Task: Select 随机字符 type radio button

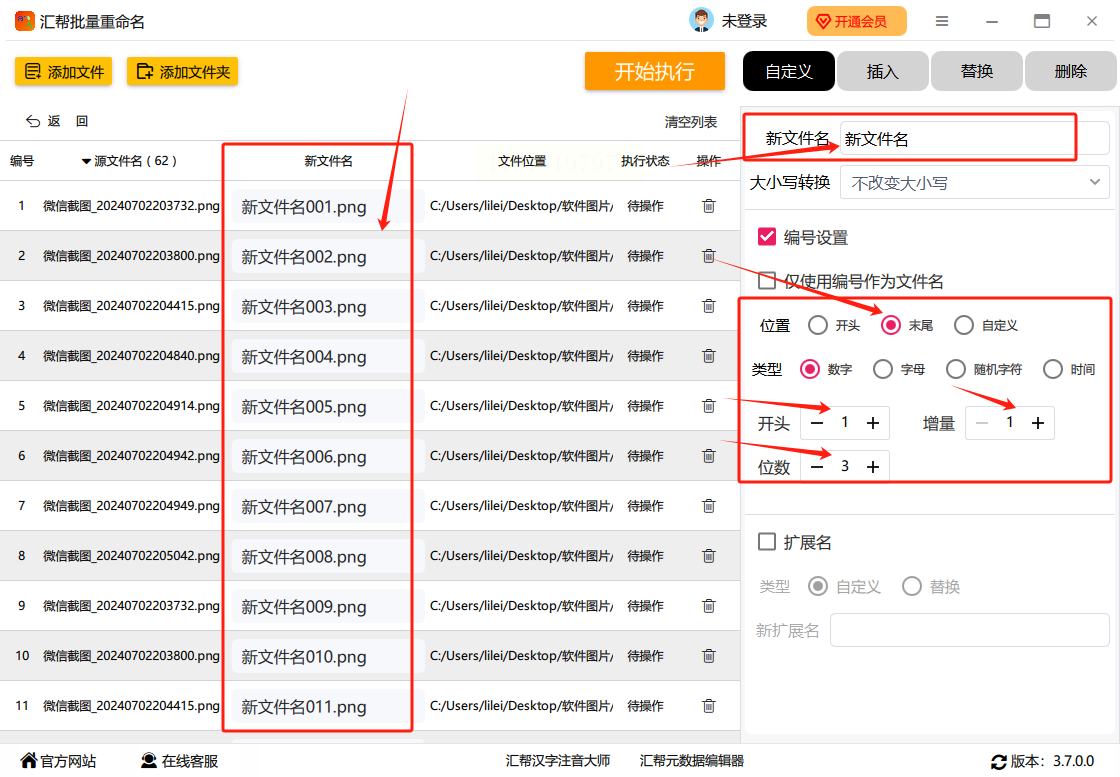Action: [x=956, y=369]
